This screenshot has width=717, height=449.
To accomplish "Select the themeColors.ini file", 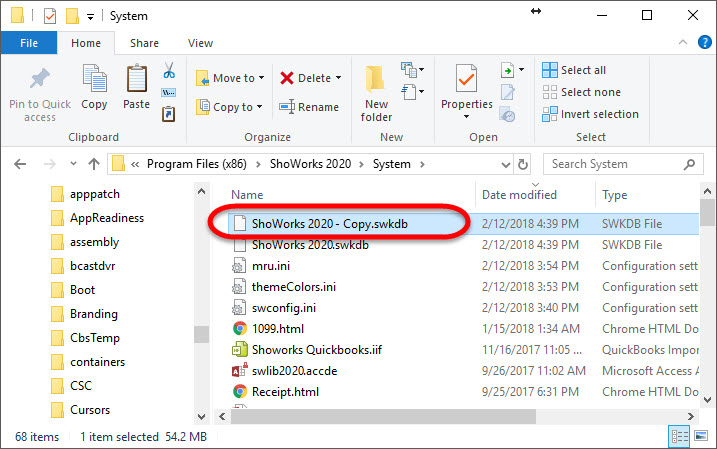I will [x=294, y=287].
